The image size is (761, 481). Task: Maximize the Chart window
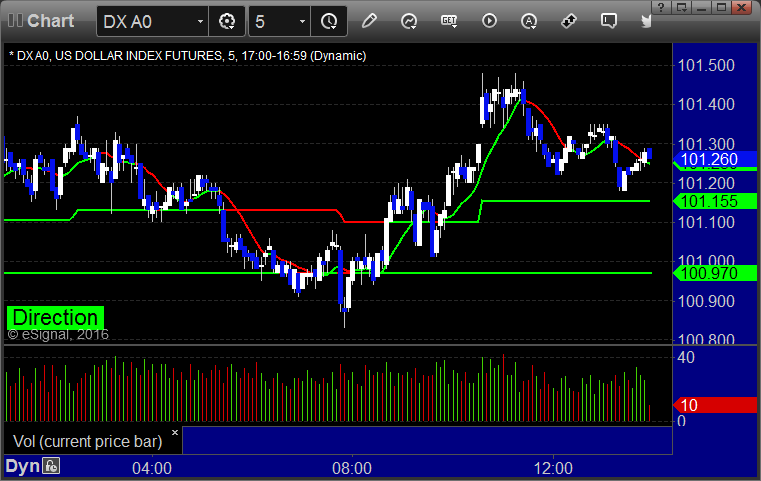coord(722,7)
